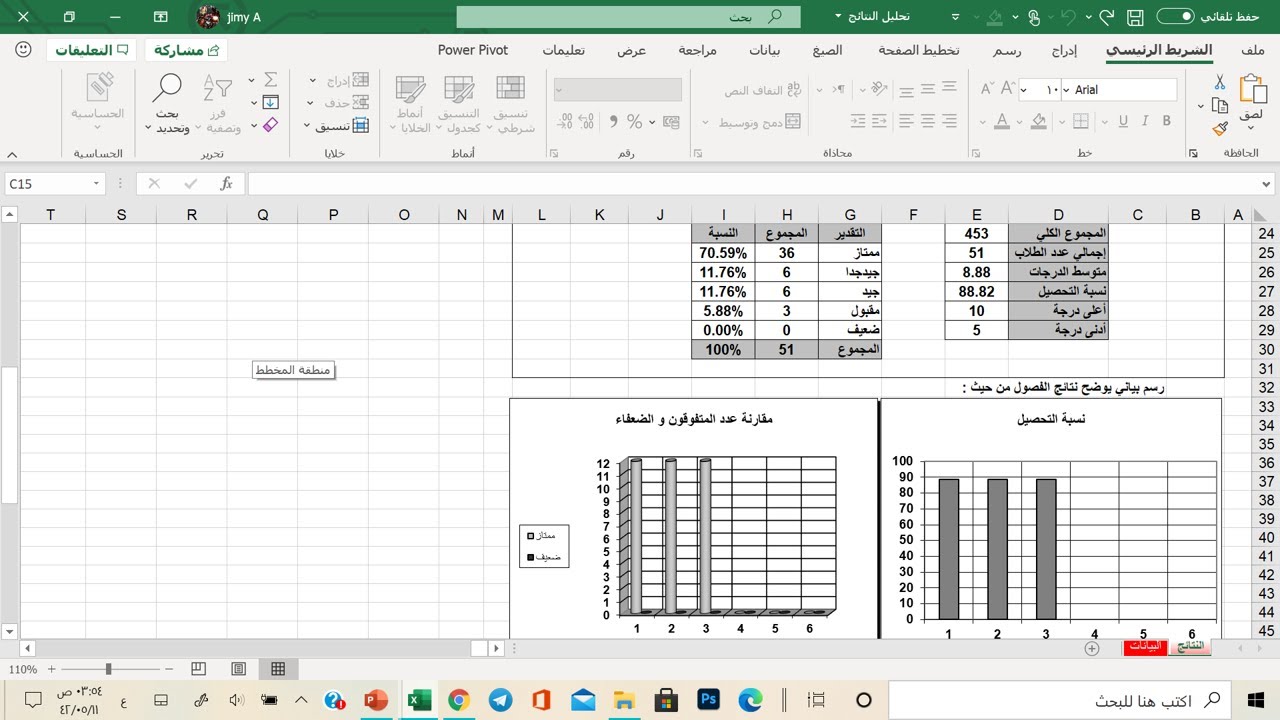Click the Redo arrow icon

pos(1106,17)
